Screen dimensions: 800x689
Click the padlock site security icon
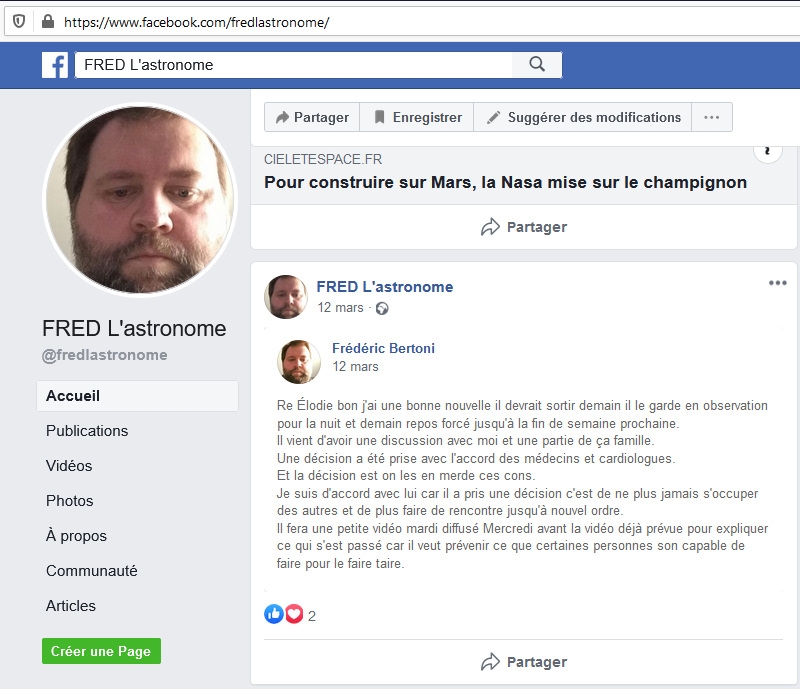click(47, 21)
